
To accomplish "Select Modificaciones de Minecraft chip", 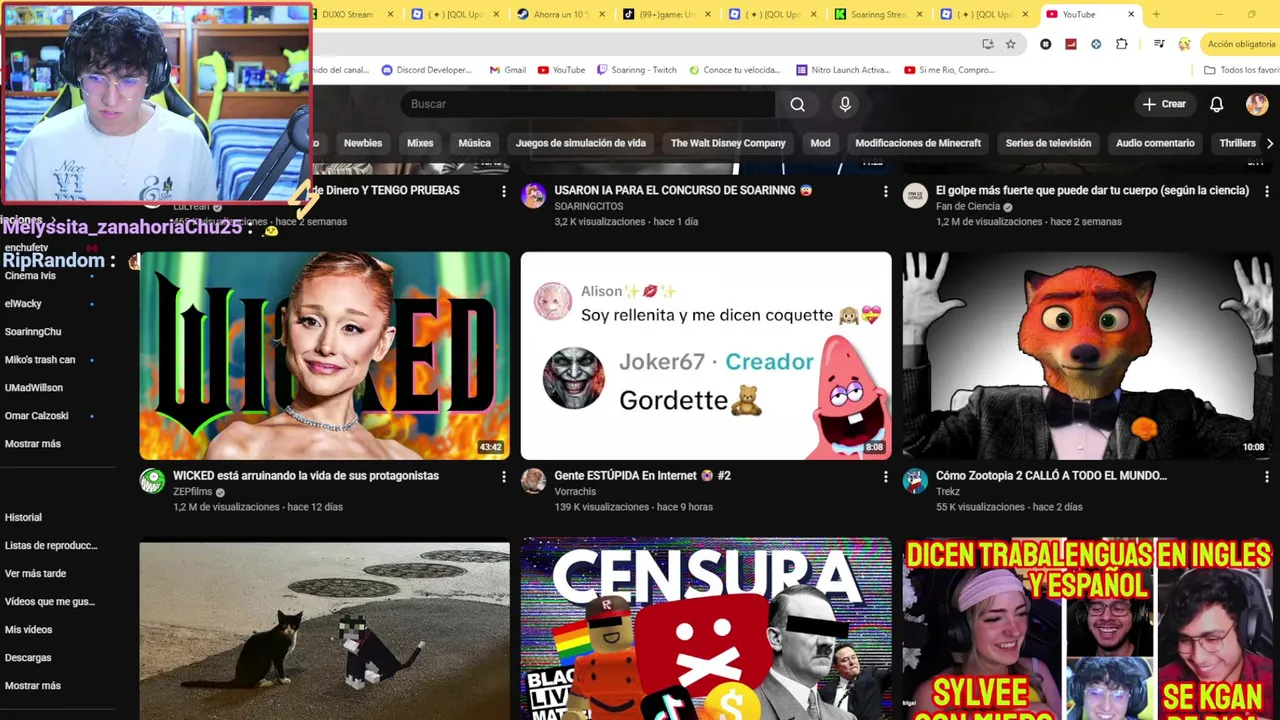I will pos(918,143).
